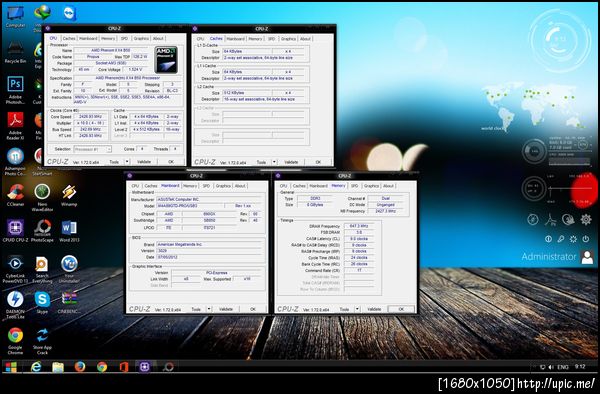
Task: Click the 'DDR3' memory type field
Action: tap(316, 199)
